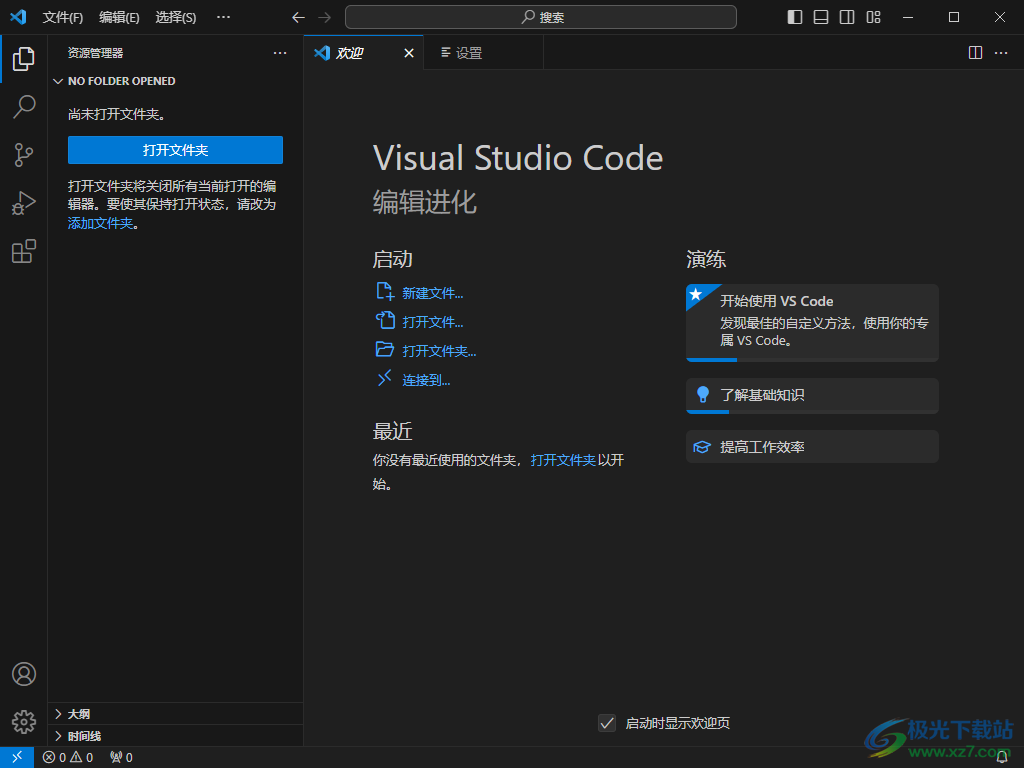Toggle the bottom panel layout icon

pos(821,17)
